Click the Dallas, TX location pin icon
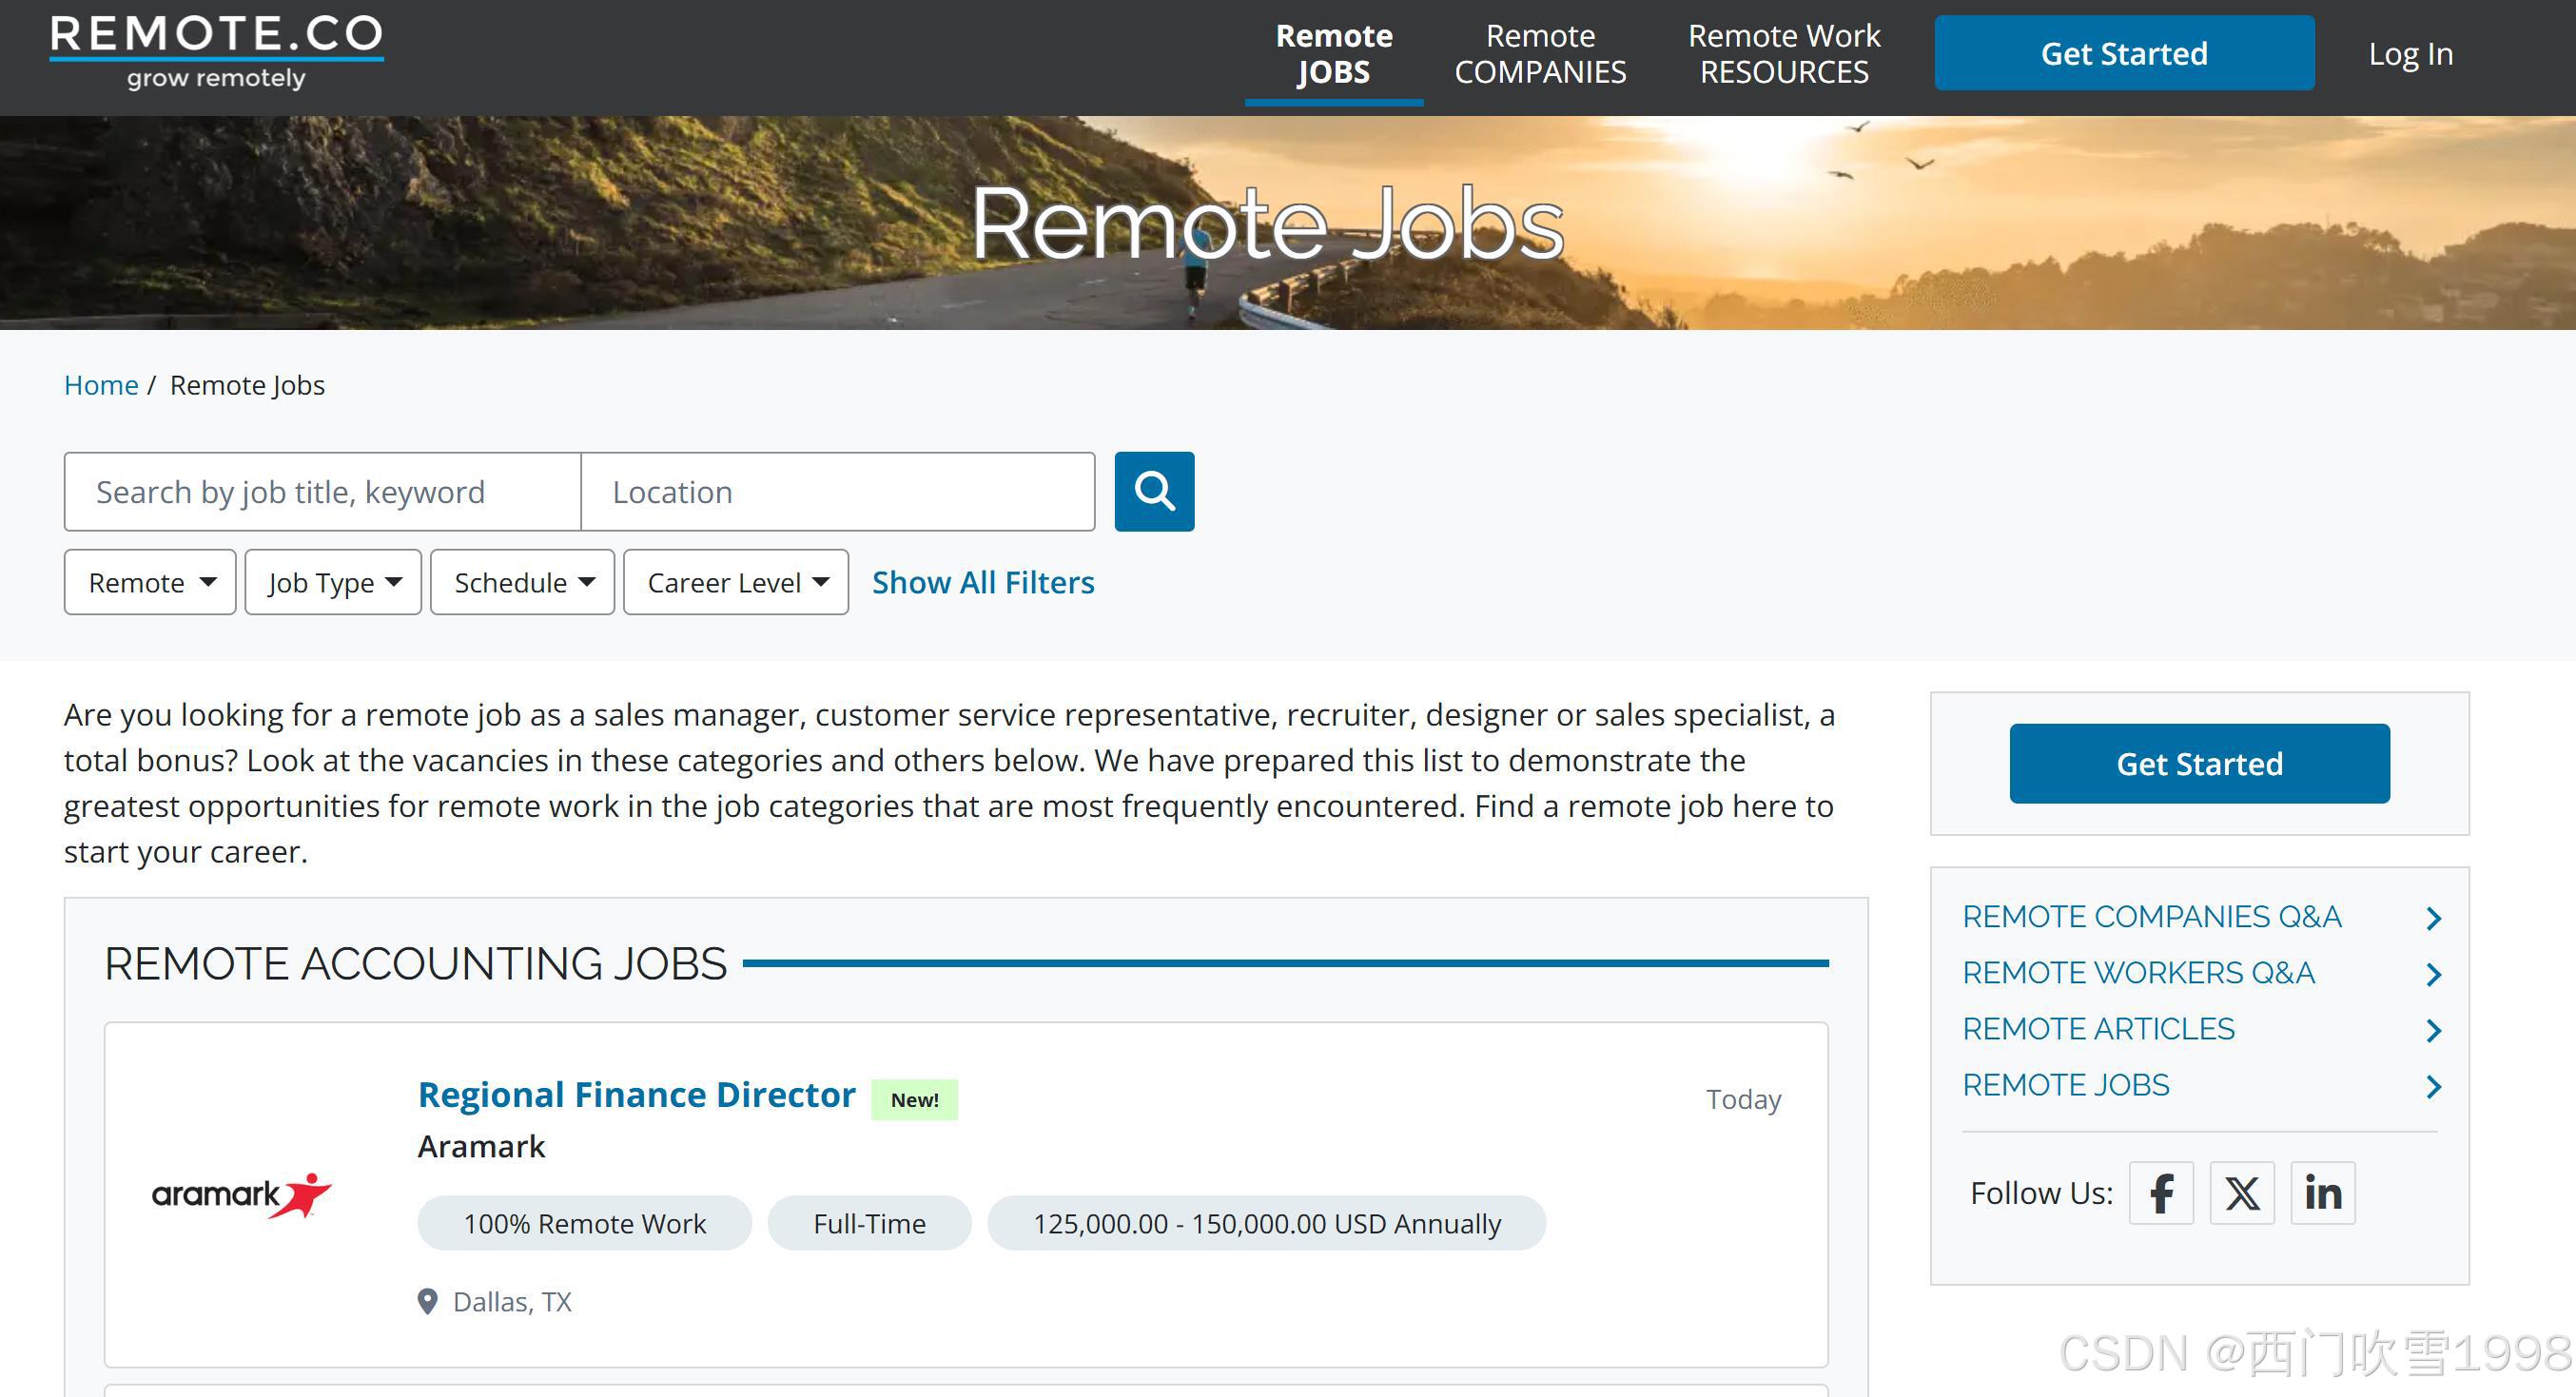Viewport: 2576px width, 1397px height. (427, 1301)
